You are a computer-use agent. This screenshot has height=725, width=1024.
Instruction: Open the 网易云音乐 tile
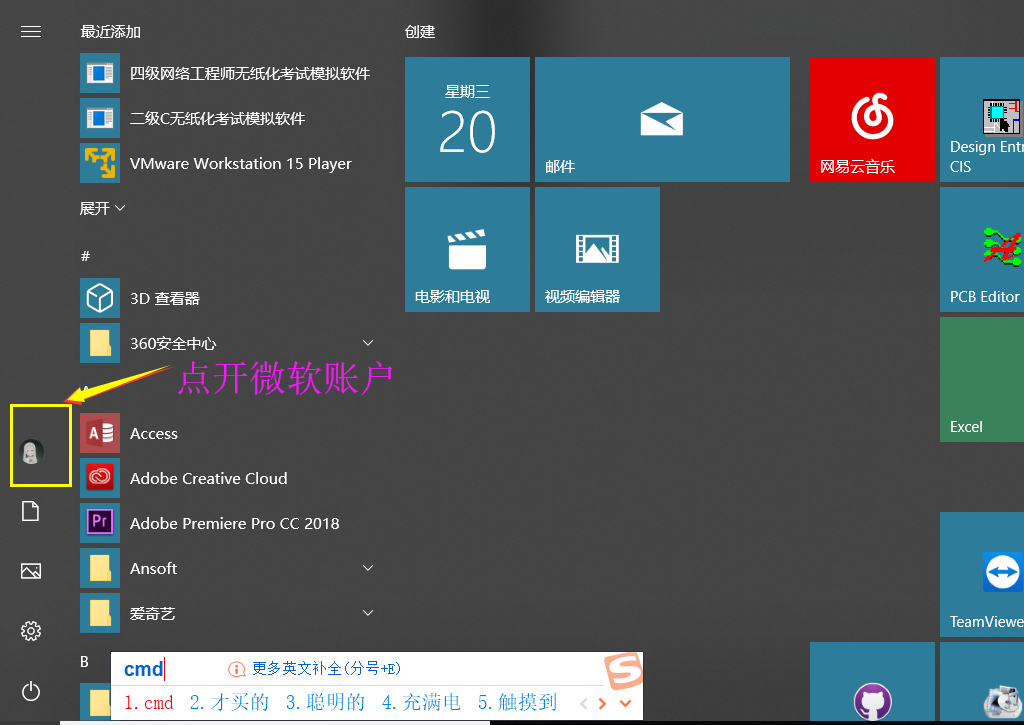[871, 119]
